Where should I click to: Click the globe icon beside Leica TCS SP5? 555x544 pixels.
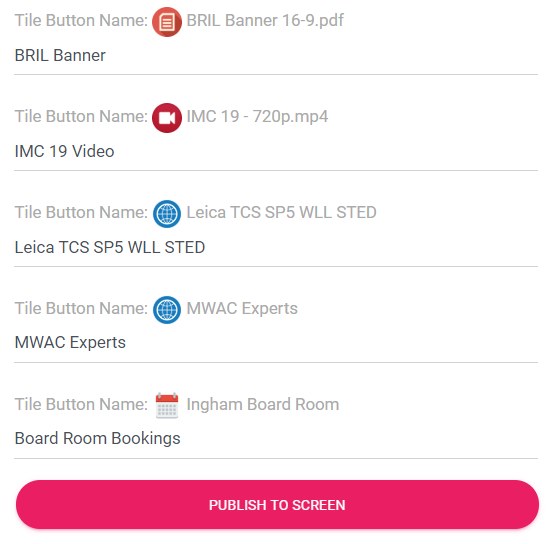point(167,214)
